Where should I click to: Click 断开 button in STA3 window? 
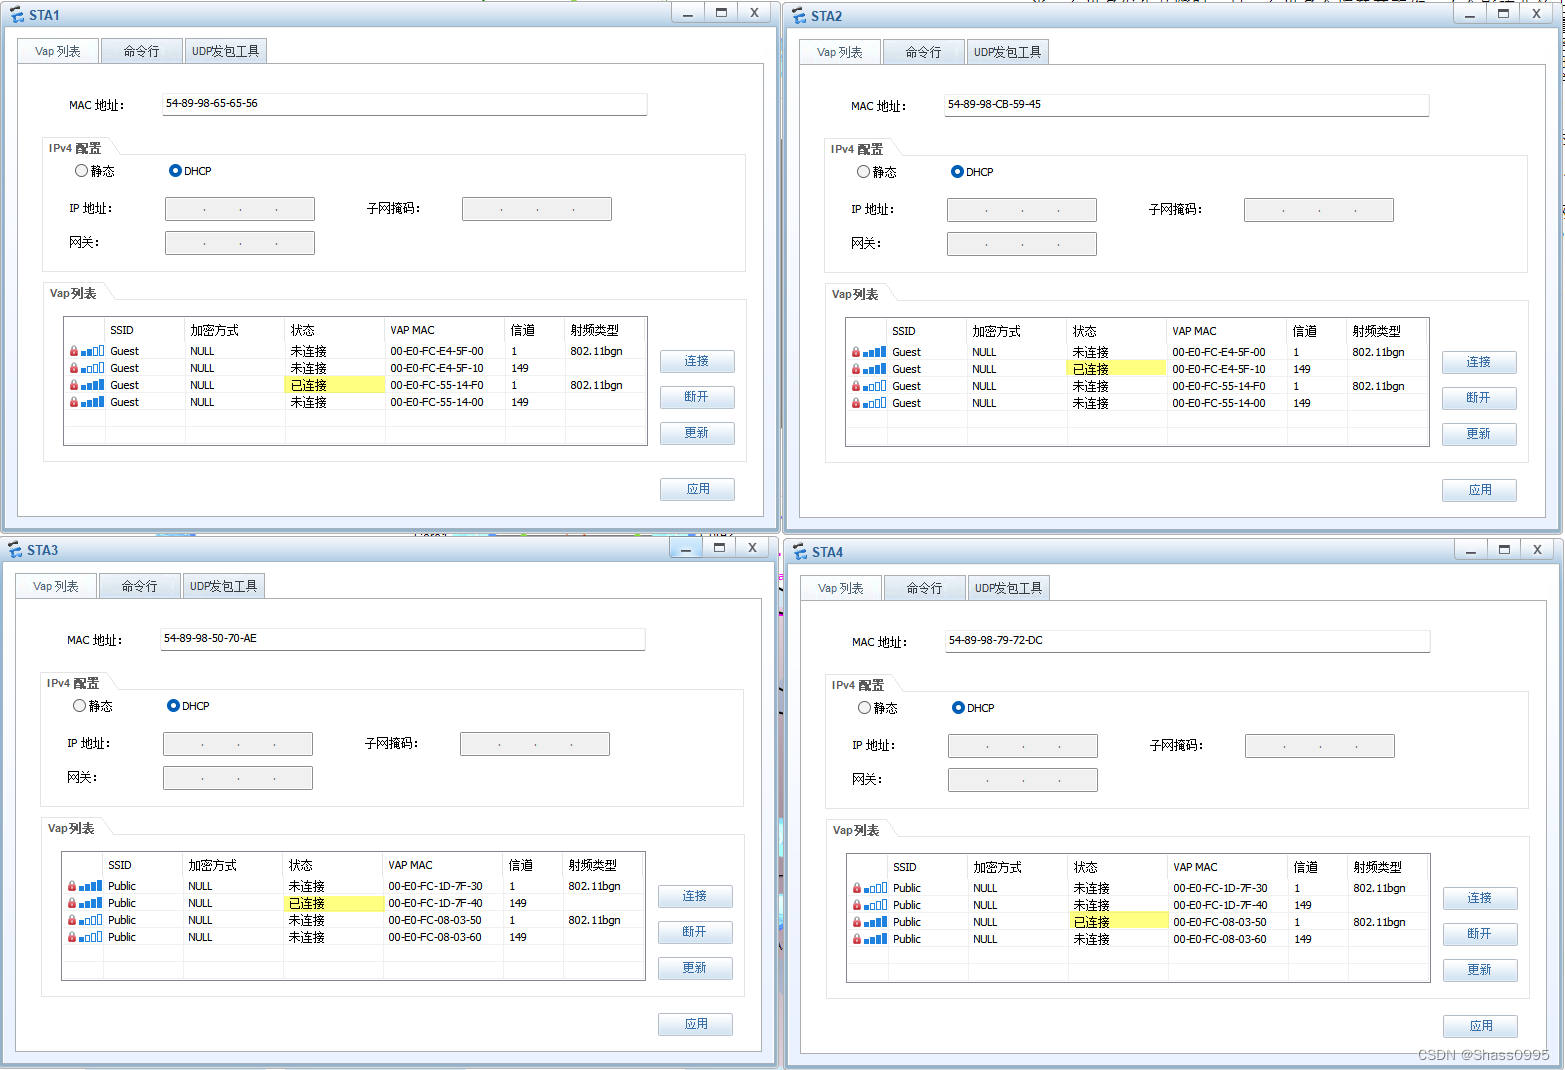coord(695,932)
